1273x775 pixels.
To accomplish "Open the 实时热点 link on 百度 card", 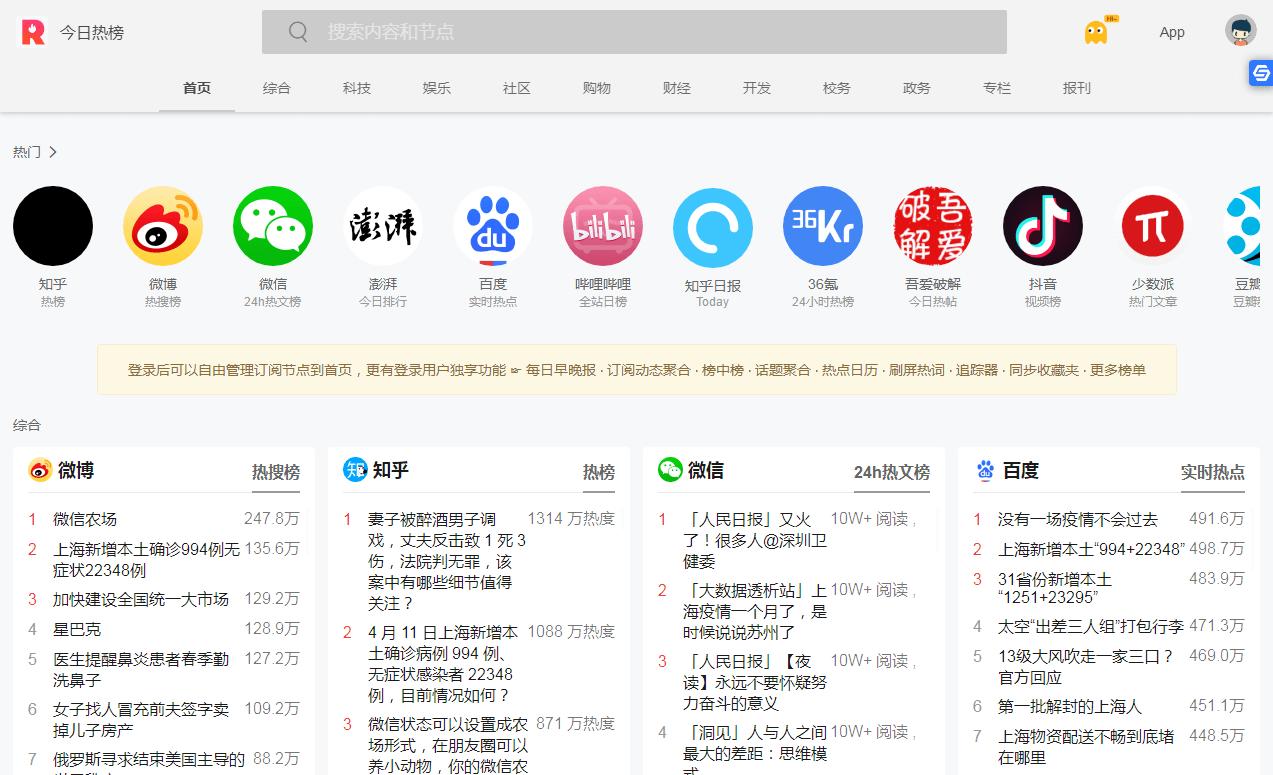I will click(x=1213, y=472).
